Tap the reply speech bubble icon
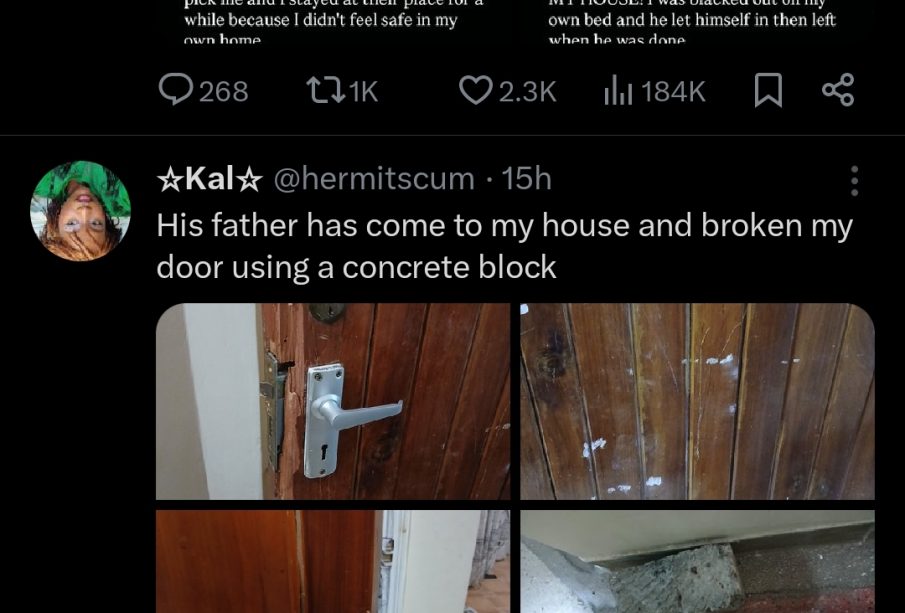The image size is (905, 613). [175, 89]
